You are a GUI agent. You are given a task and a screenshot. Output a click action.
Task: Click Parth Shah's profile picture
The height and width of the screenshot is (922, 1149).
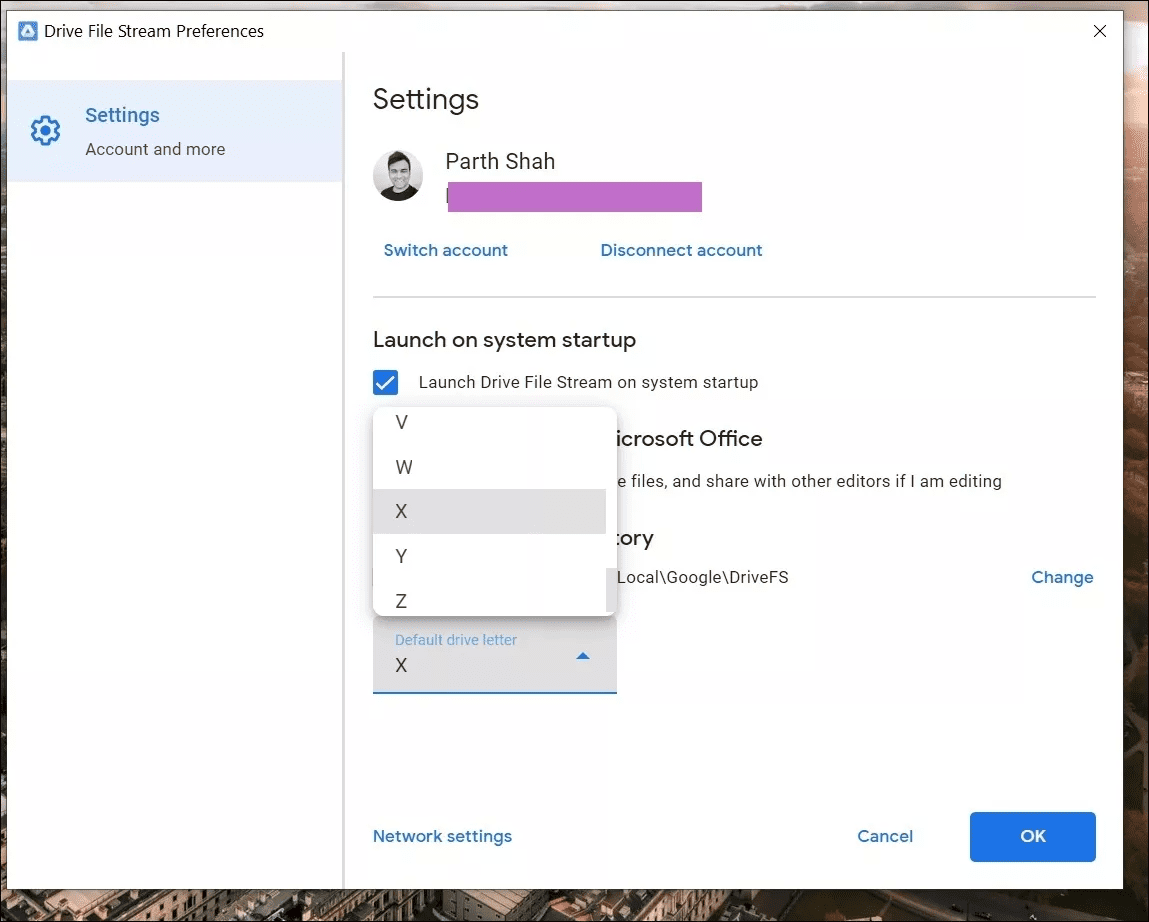pyautogui.click(x=398, y=176)
